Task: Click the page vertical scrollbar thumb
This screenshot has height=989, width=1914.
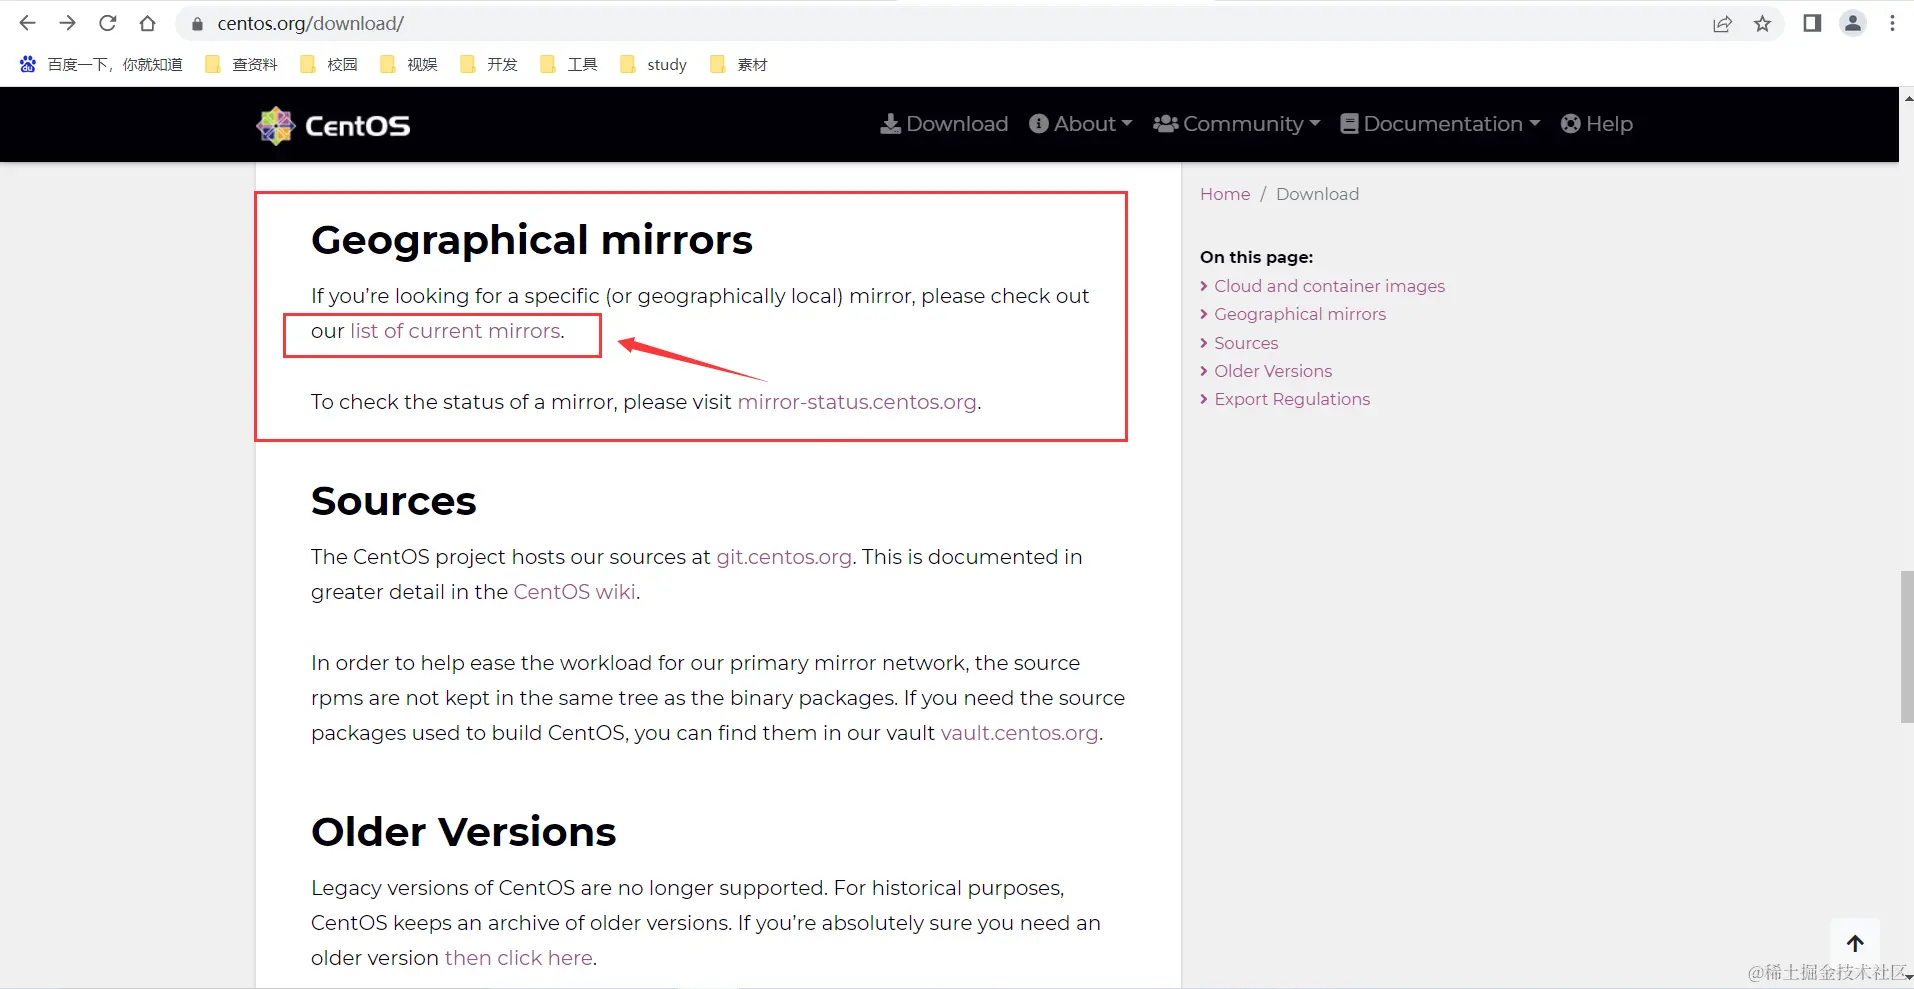Action: pos(1906,646)
